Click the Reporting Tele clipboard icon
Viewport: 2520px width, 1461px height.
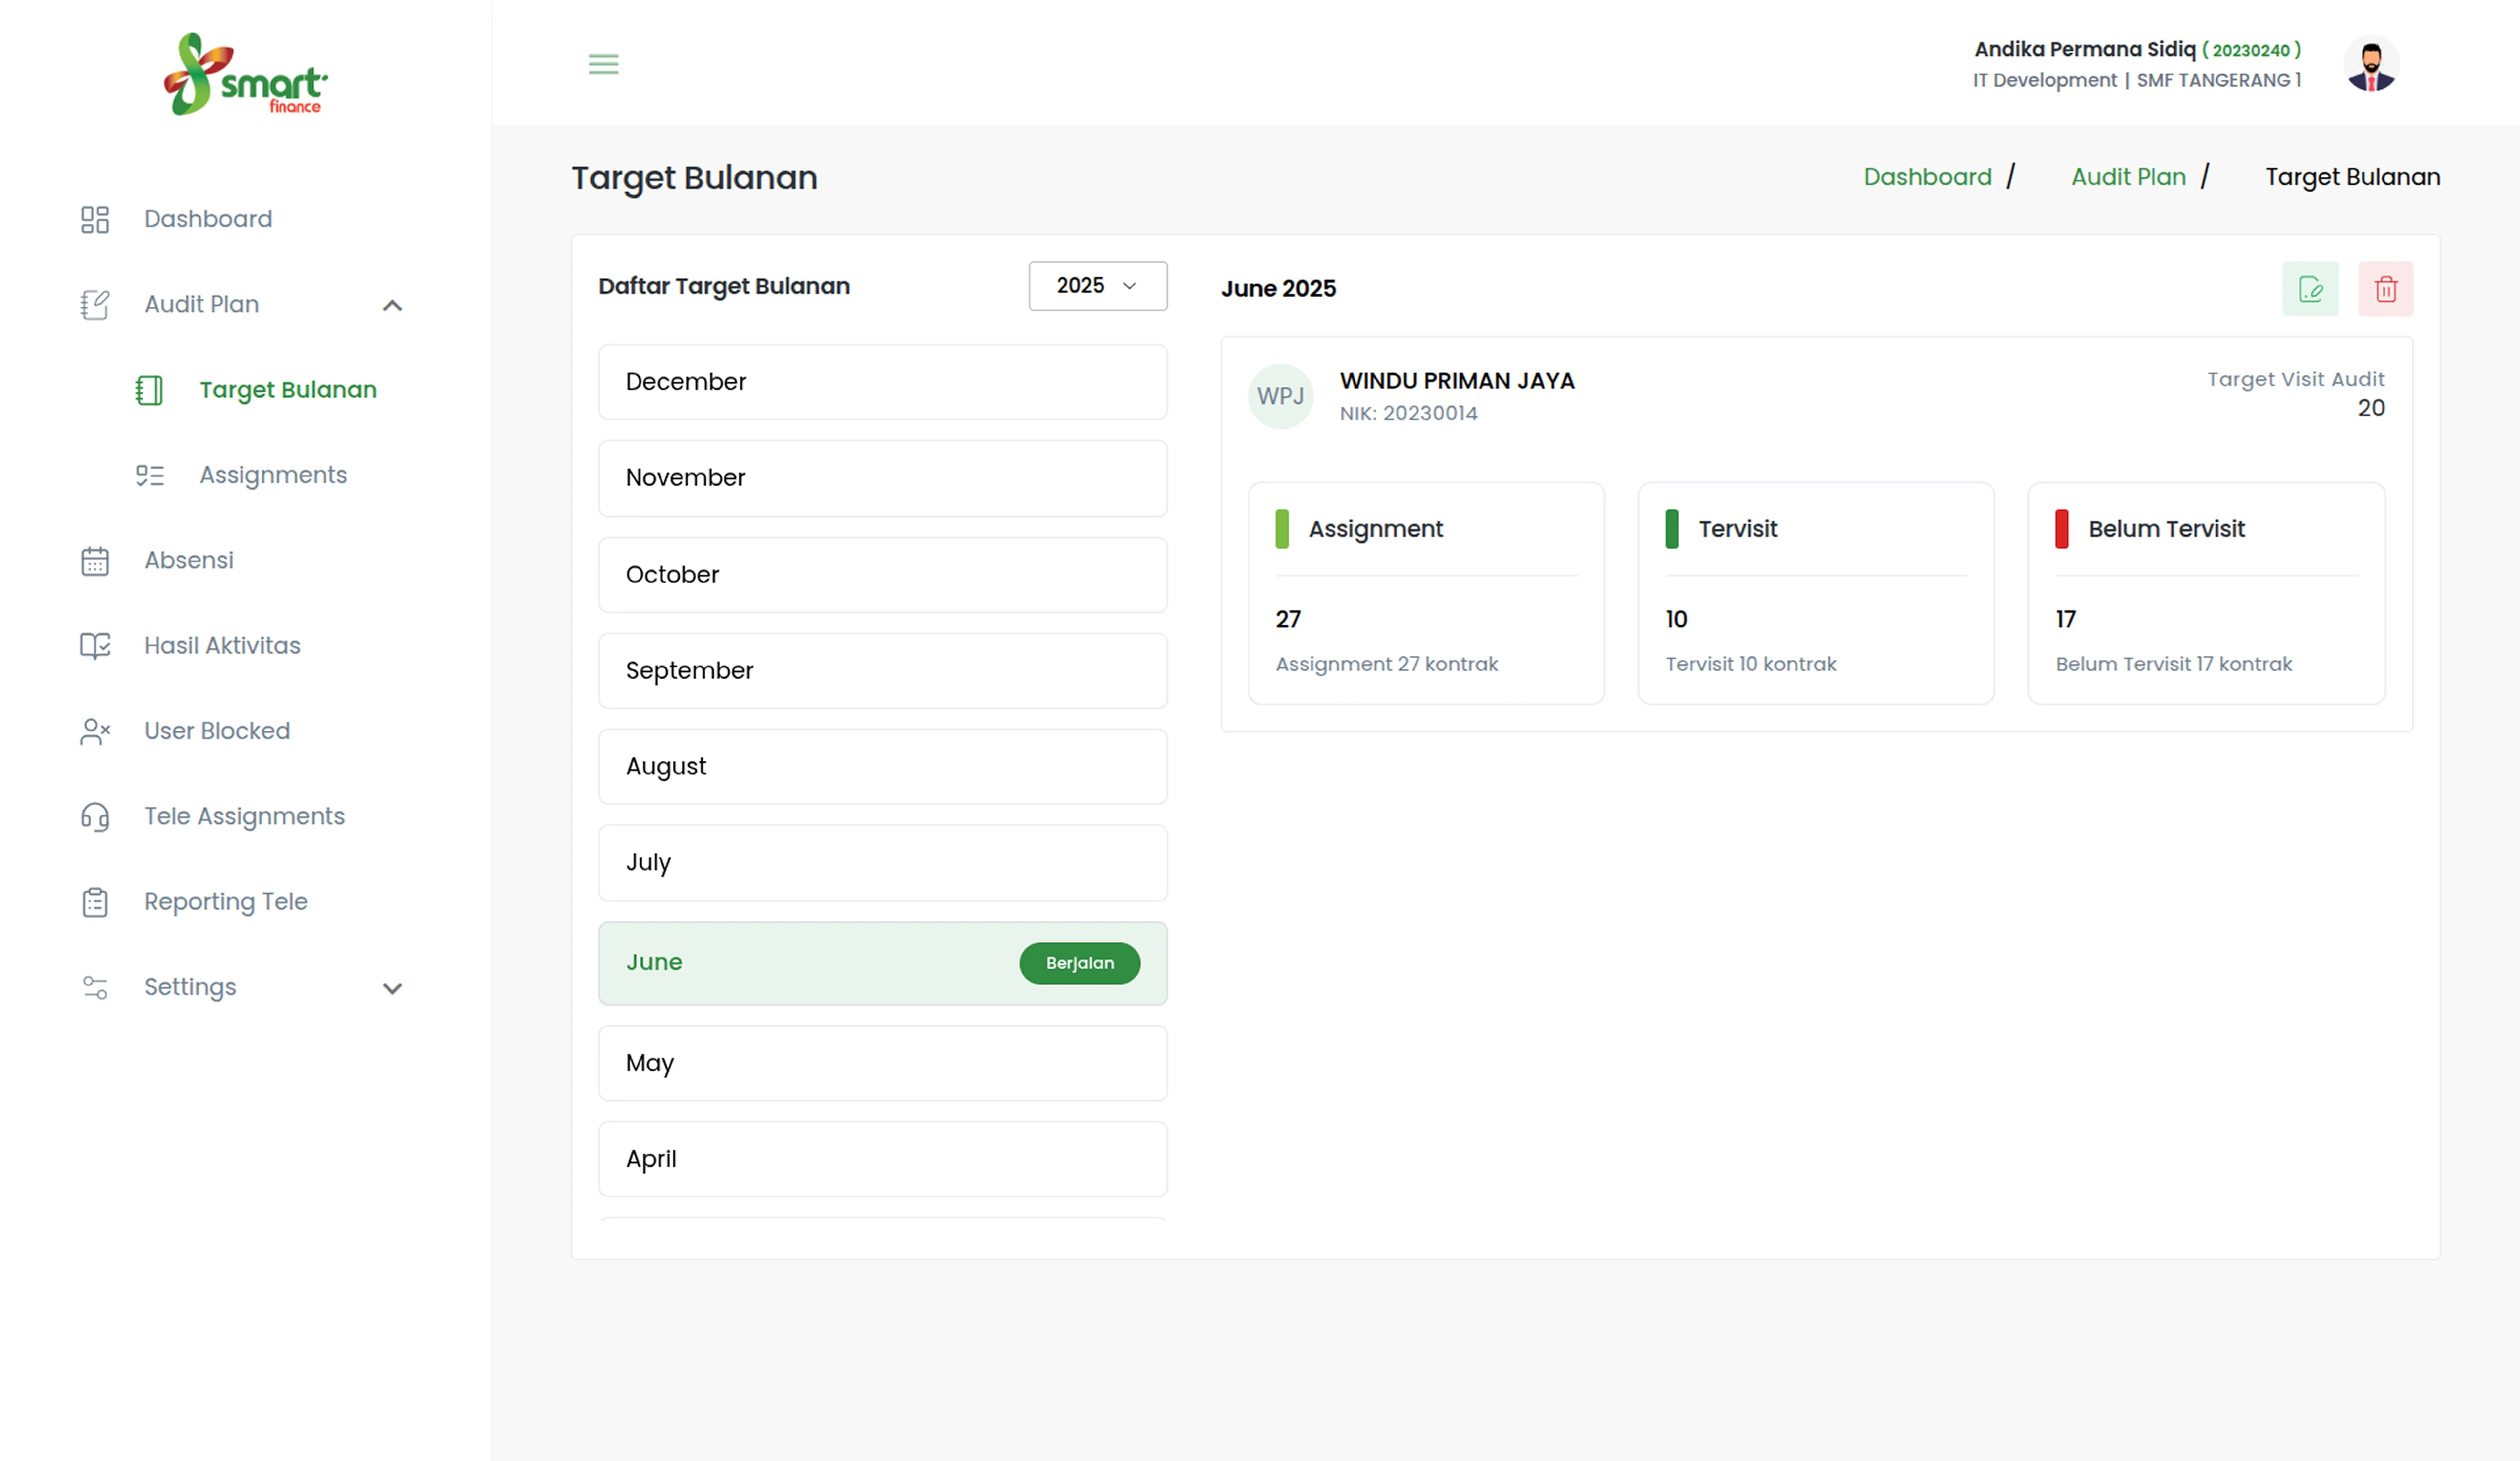(95, 902)
